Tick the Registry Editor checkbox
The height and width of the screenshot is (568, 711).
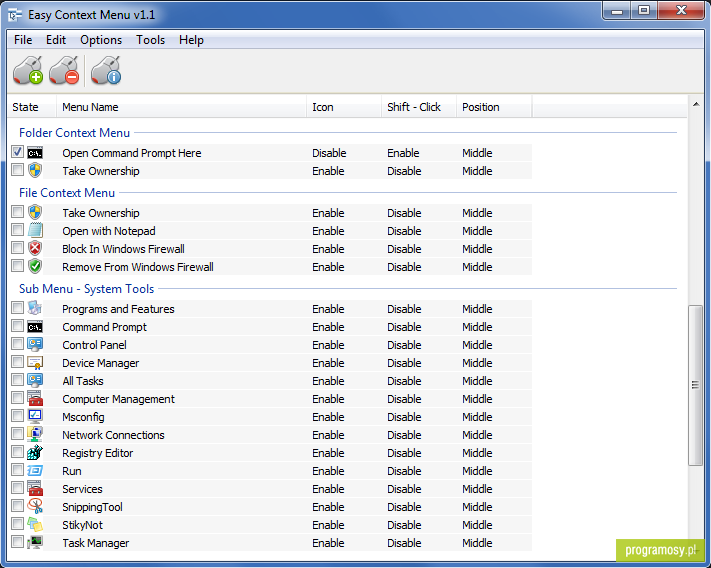point(17,451)
